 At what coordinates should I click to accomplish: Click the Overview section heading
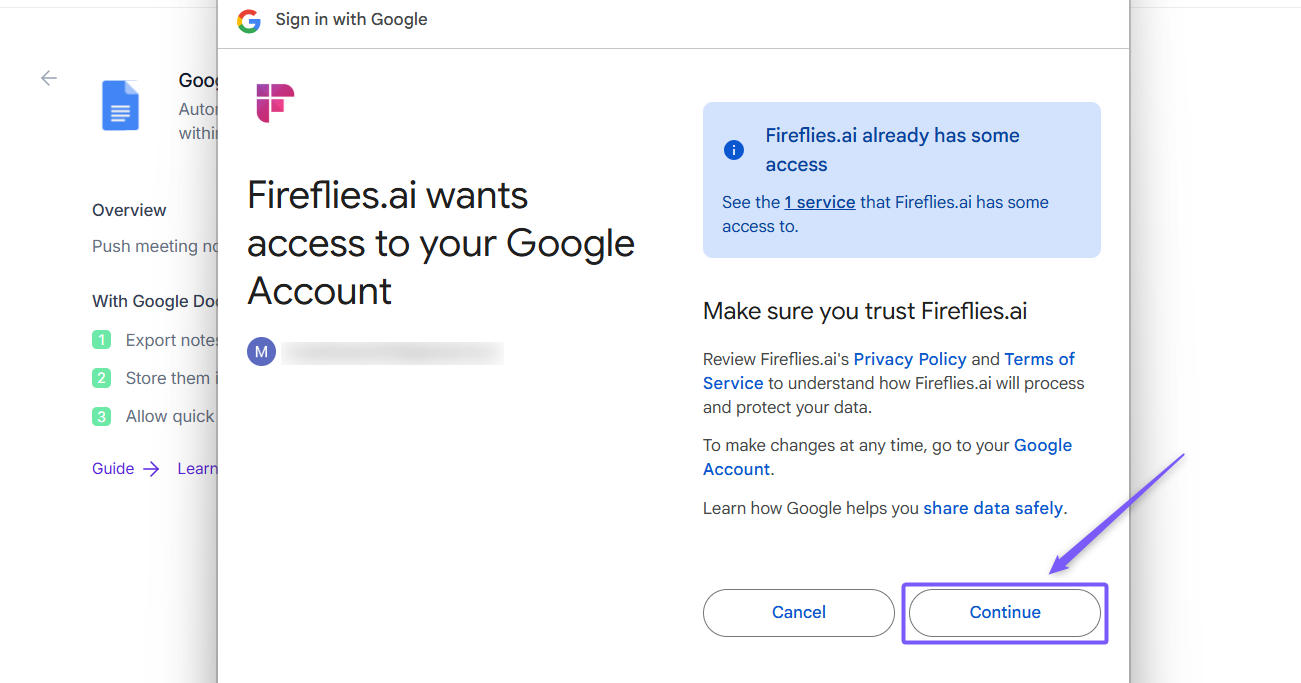pyautogui.click(x=129, y=210)
